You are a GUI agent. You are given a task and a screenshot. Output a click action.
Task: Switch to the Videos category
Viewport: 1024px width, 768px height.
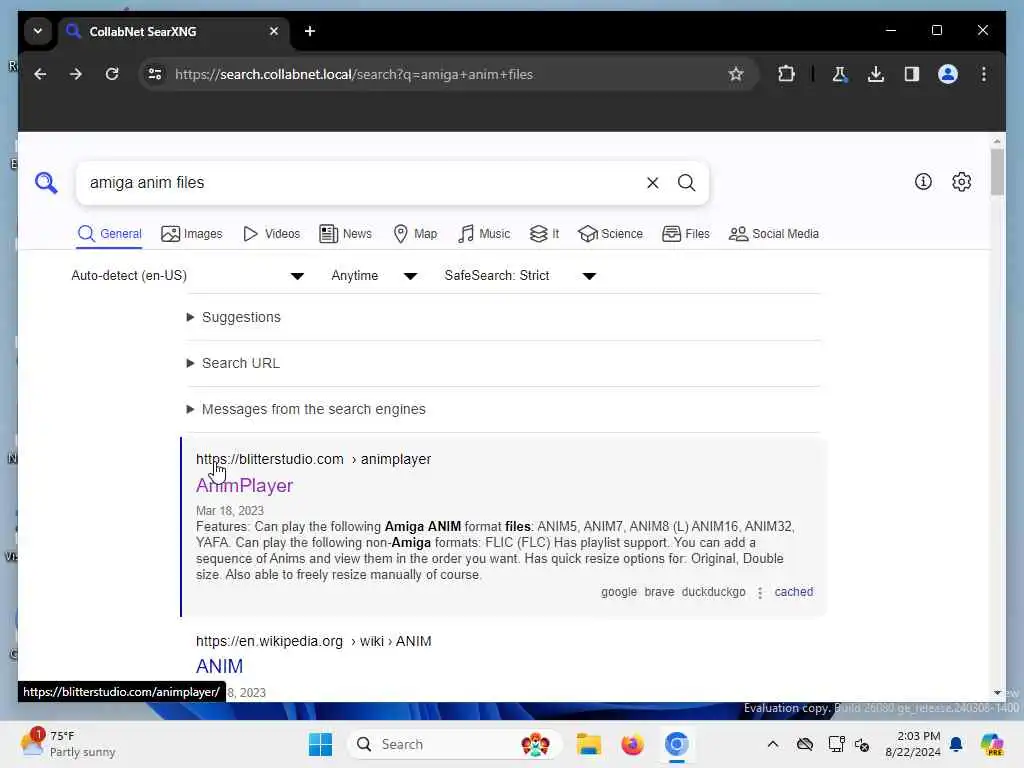click(x=271, y=234)
